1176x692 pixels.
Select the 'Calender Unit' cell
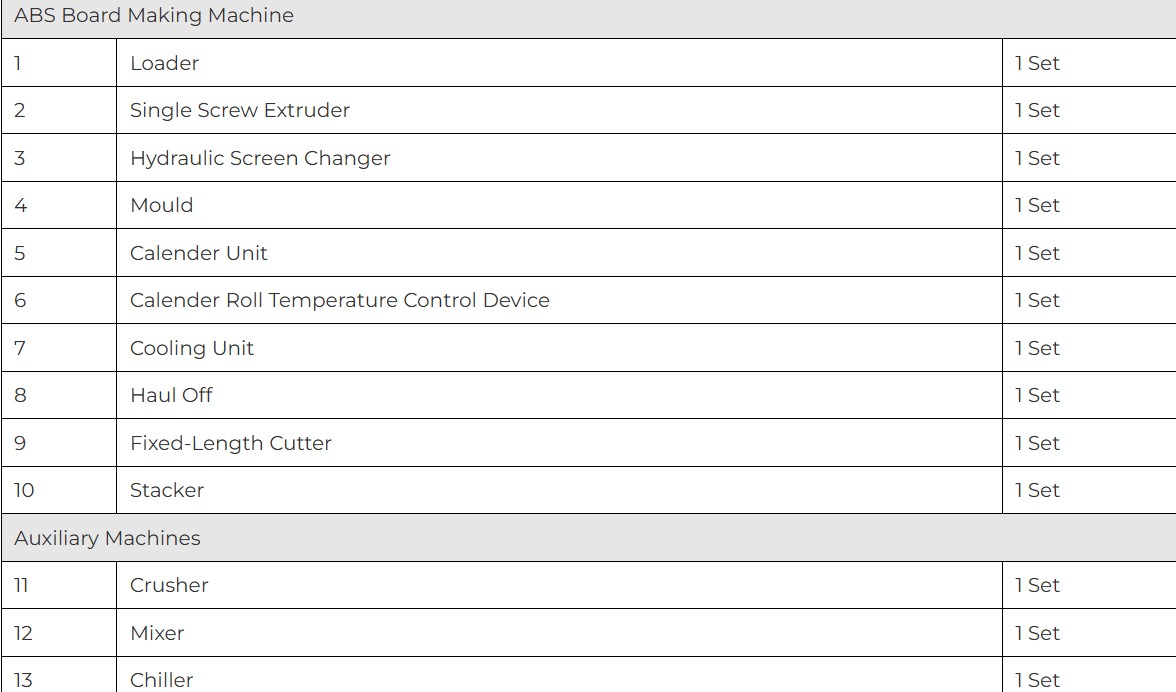[199, 253]
